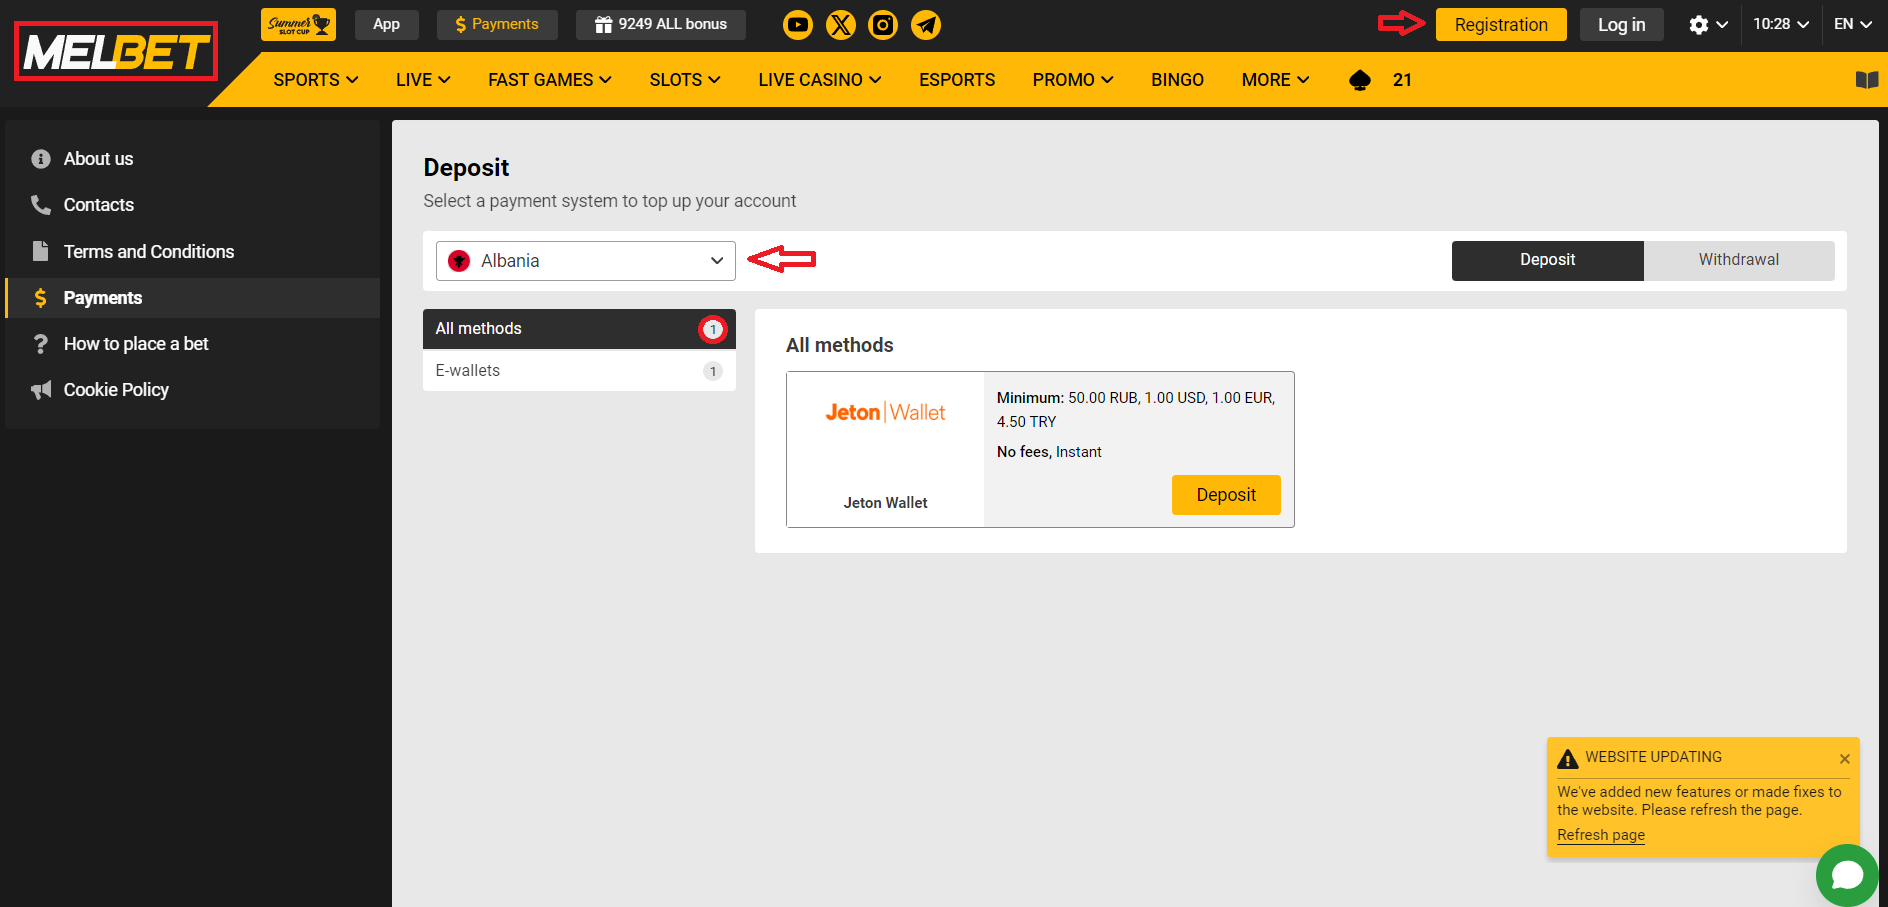Open the 9249 ALL bonus button
This screenshot has height=907, width=1888.
pyautogui.click(x=661, y=24)
